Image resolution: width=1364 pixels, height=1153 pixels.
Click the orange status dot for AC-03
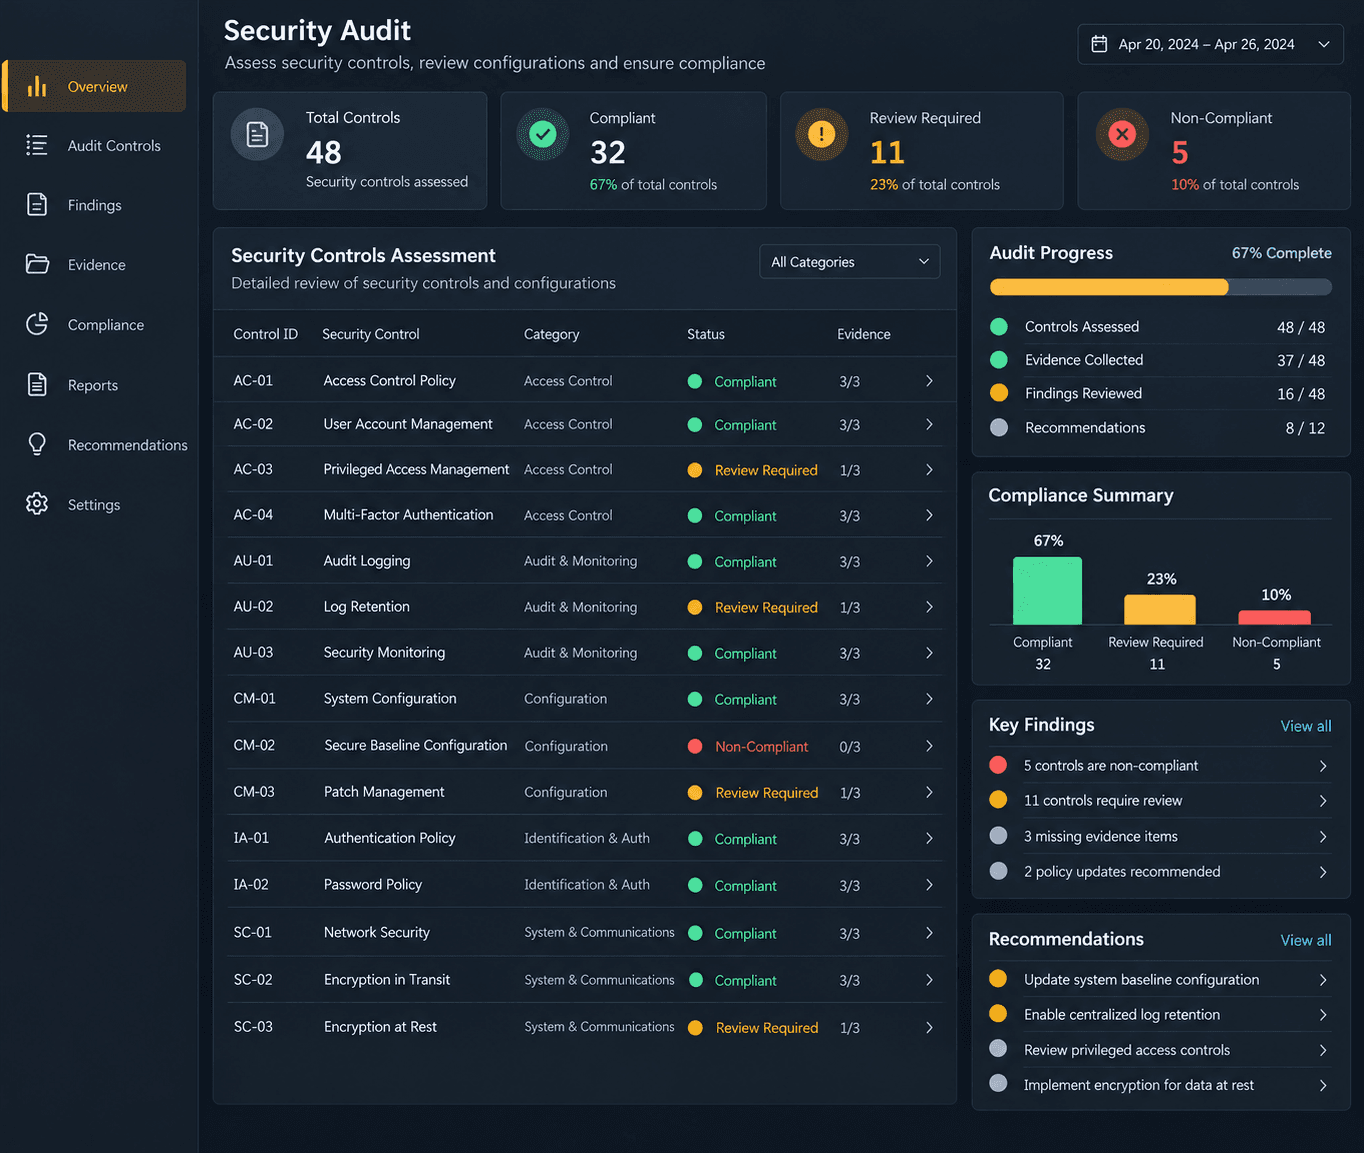tap(695, 470)
